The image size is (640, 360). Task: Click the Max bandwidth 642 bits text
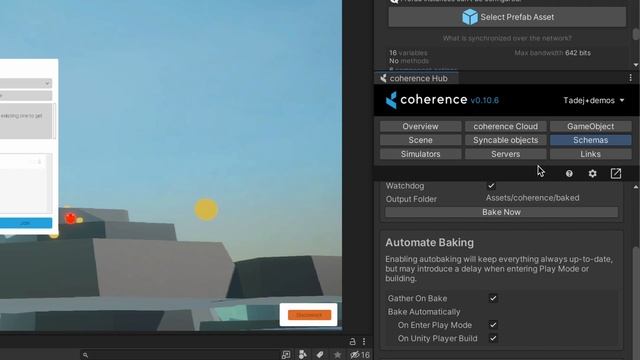552,53
